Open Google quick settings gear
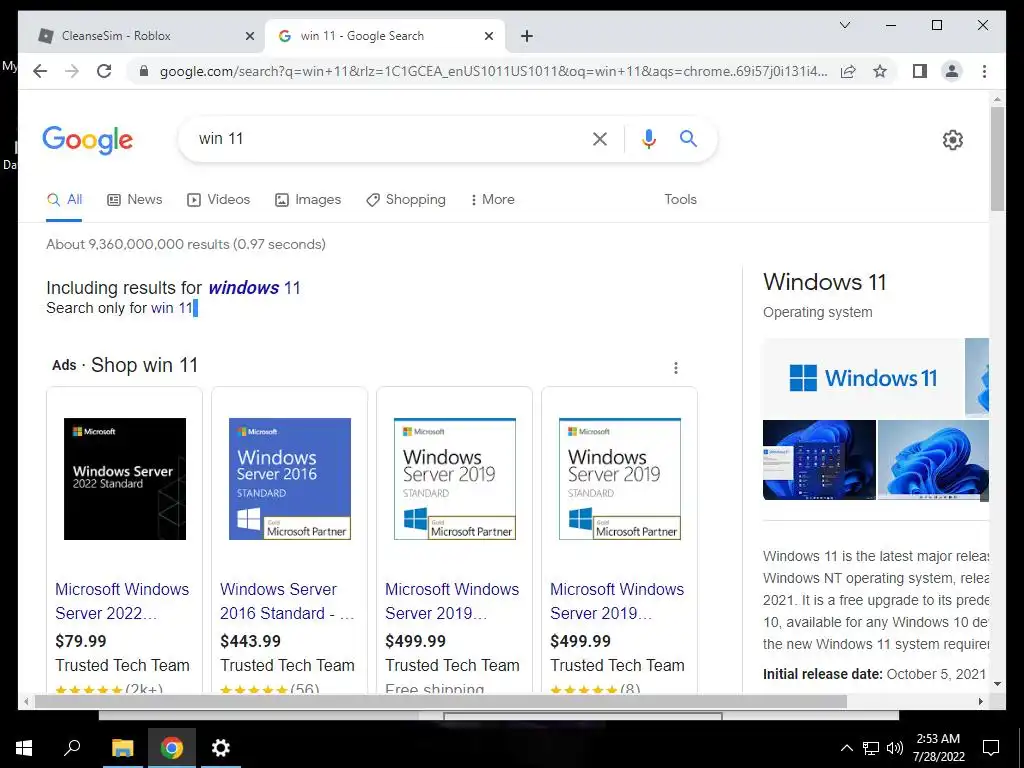Viewport: 1024px width, 768px height. 952,140
